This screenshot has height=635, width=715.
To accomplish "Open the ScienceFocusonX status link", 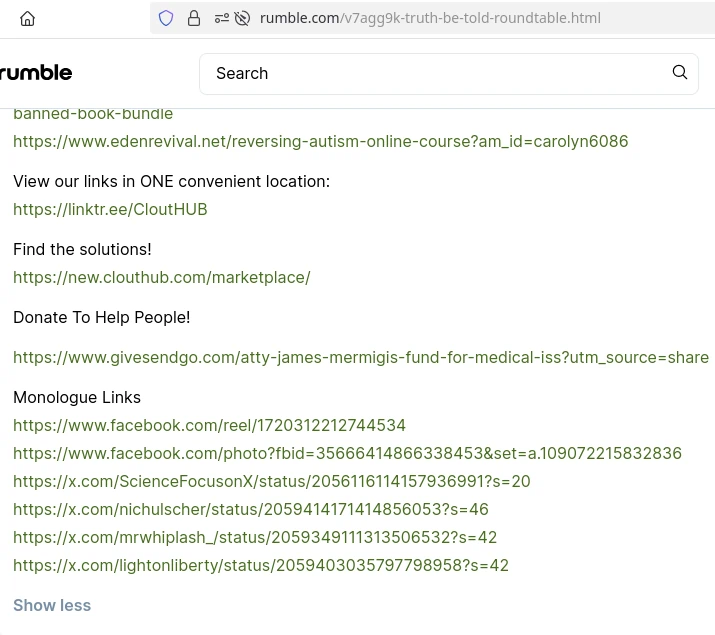I will pyautogui.click(x=272, y=481).
